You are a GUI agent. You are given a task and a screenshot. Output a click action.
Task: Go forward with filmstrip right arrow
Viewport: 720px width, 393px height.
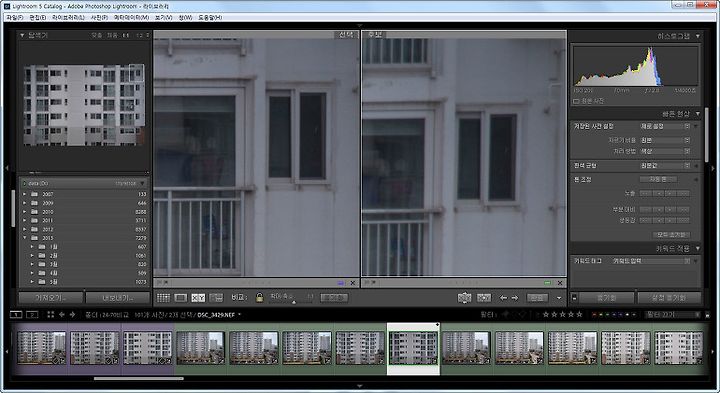click(72, 314)
